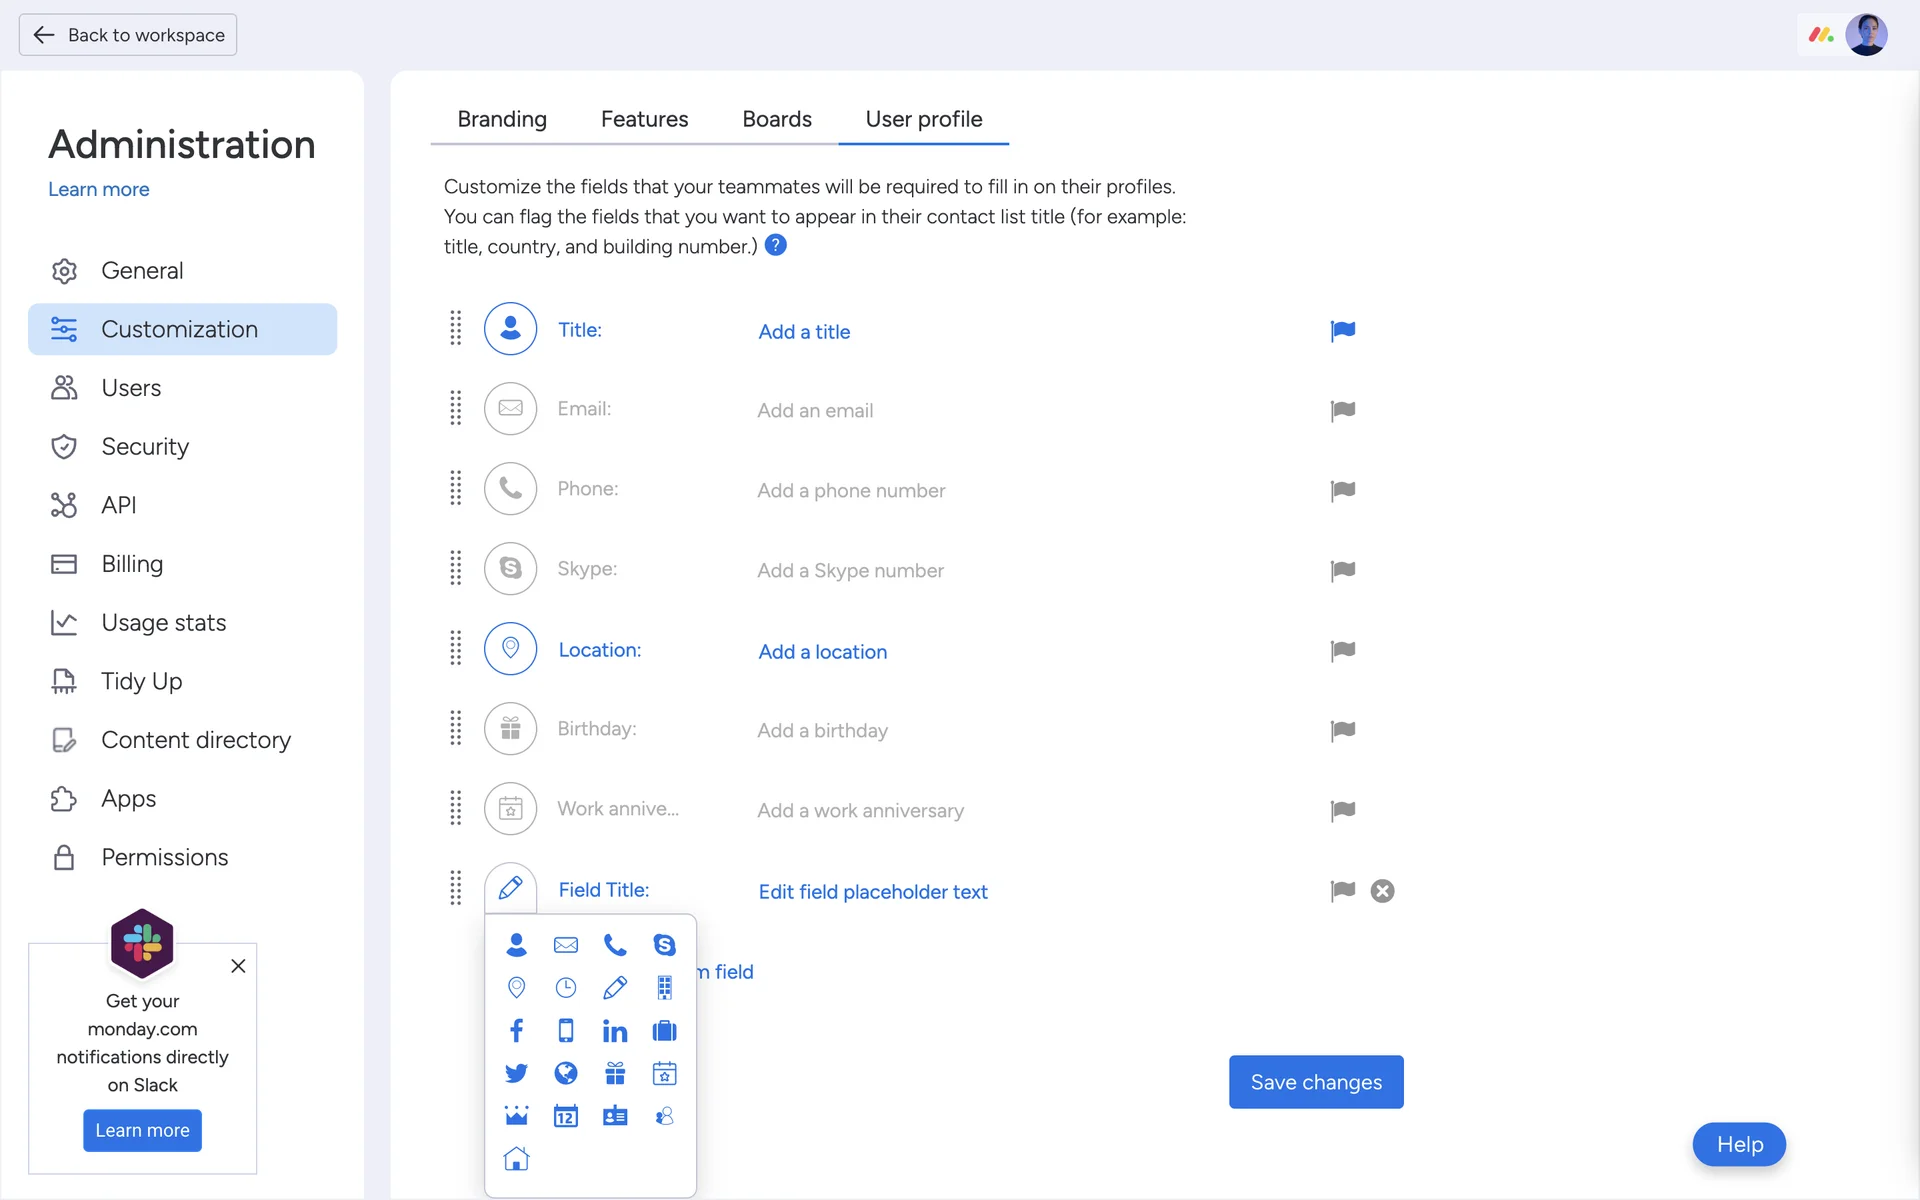Click the Title field person icon
The width and height of the screenshot is (1920, 1200).
tap(510, 329)
